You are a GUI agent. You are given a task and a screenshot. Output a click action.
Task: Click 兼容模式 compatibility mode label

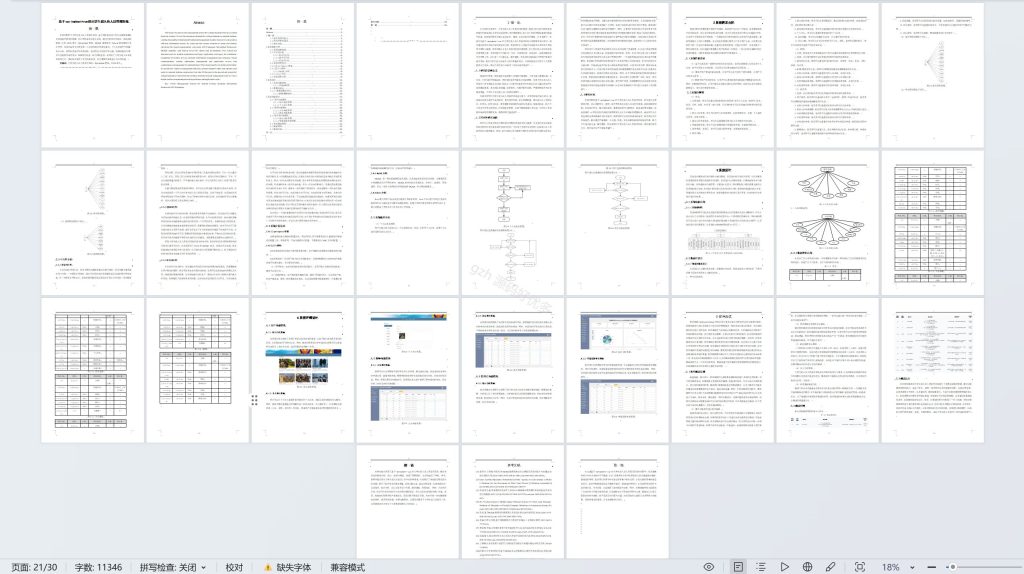pos(347,567)
